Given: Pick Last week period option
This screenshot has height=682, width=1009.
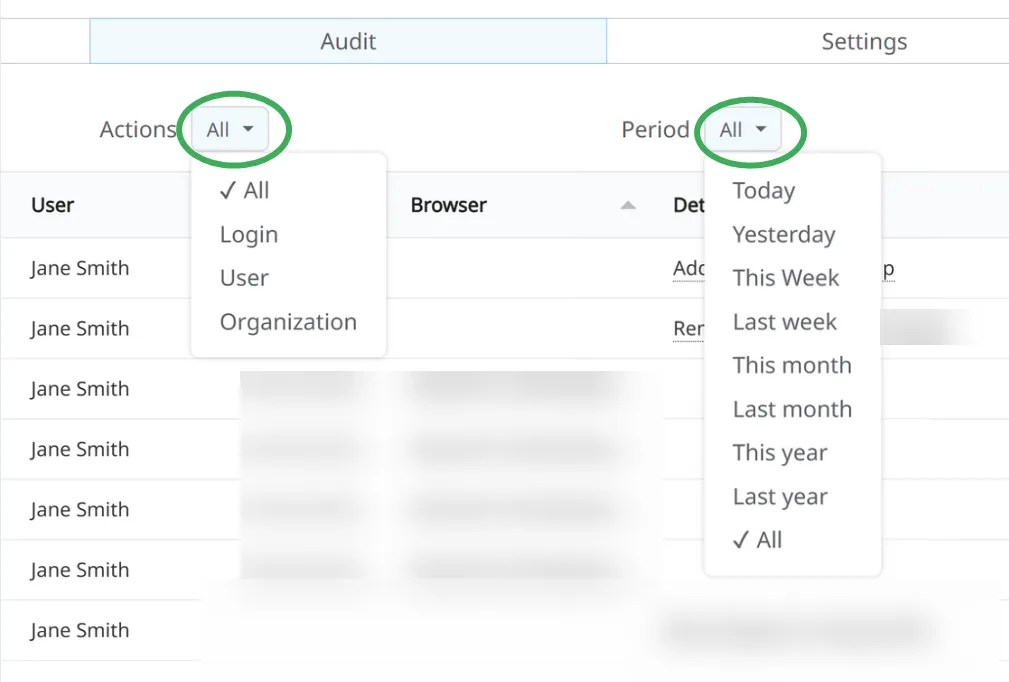Looking at the screenshot, I should point(784,322).
